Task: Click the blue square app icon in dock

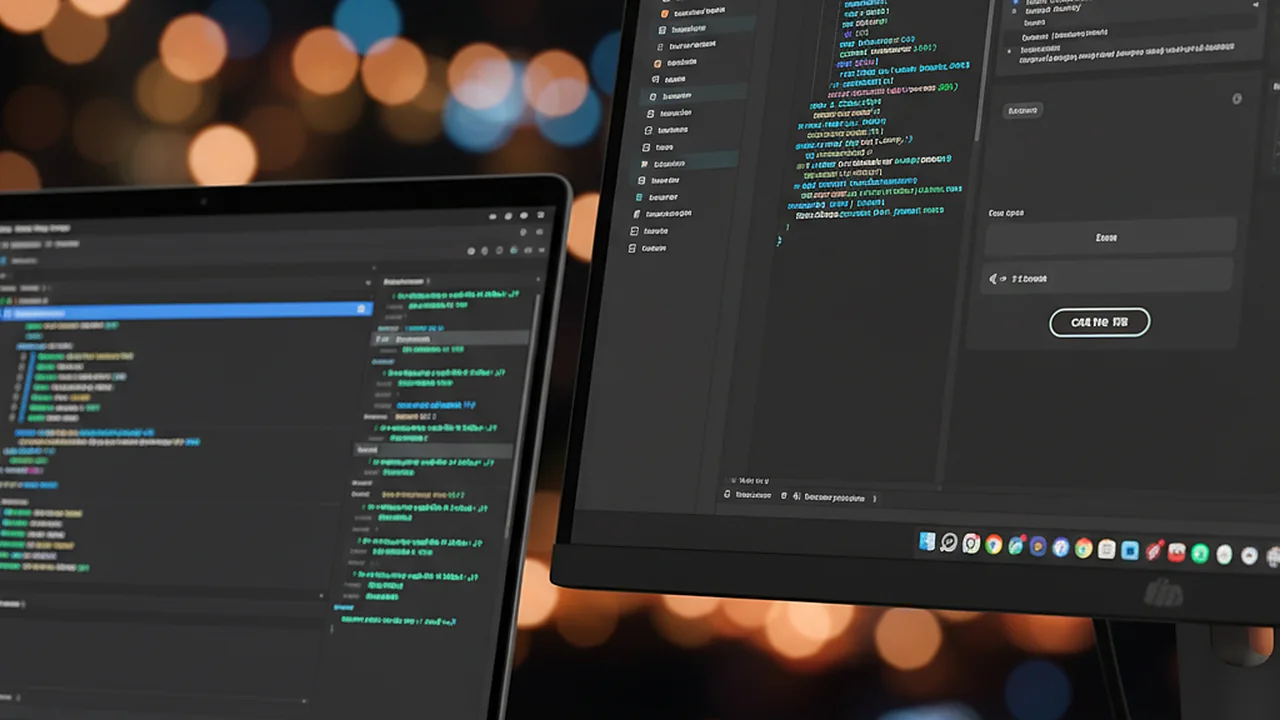Action: tap(1130, 550)
